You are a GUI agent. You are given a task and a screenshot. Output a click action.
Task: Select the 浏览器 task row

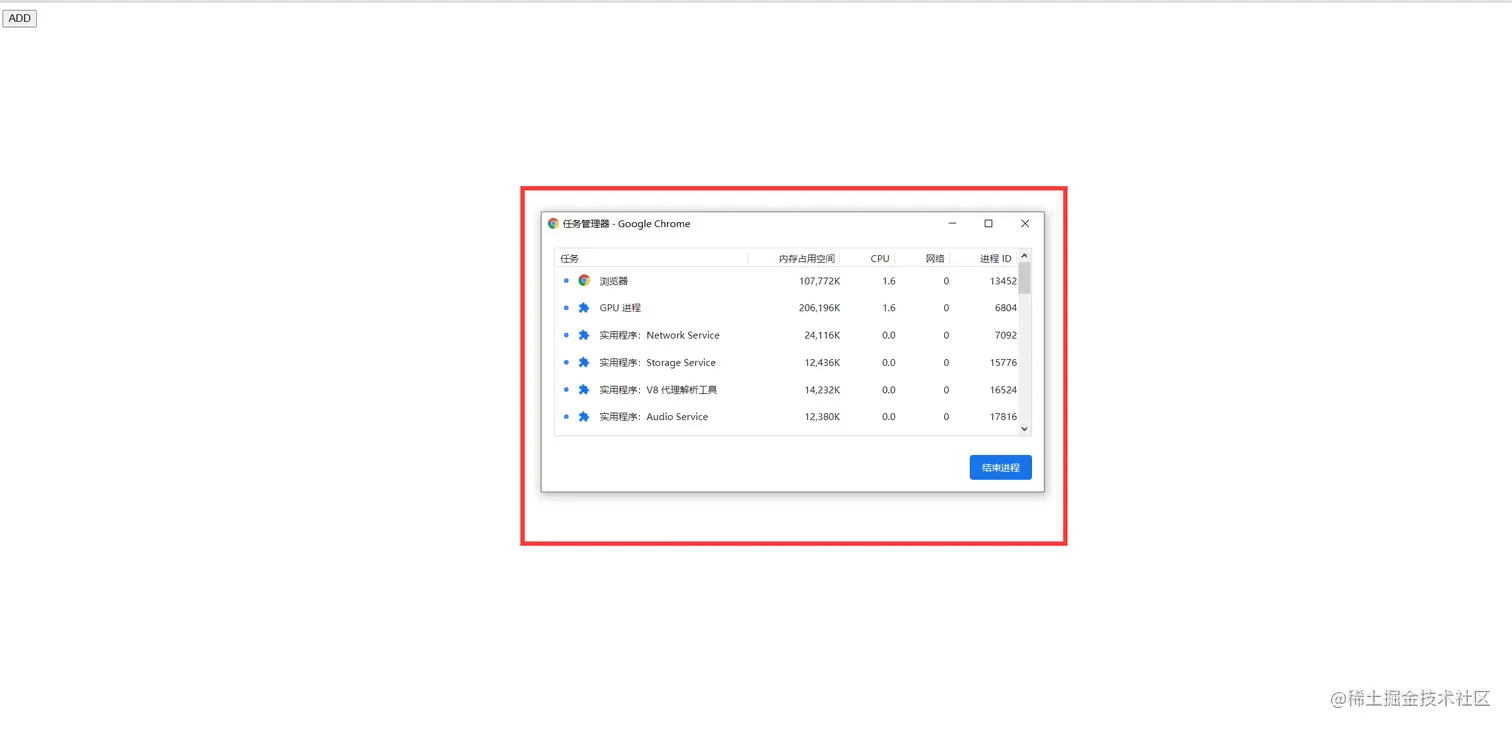point(786,281)
